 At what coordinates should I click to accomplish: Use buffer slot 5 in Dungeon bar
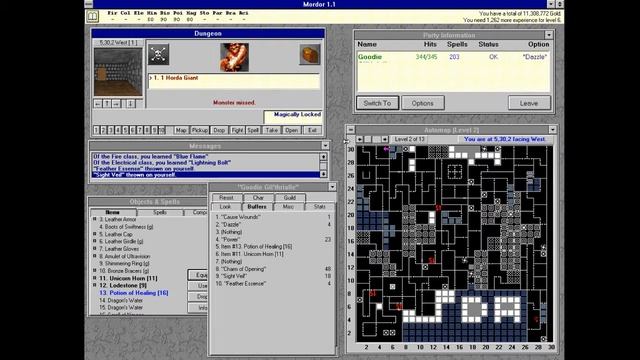pyautogui.click(x=125, y=130)
